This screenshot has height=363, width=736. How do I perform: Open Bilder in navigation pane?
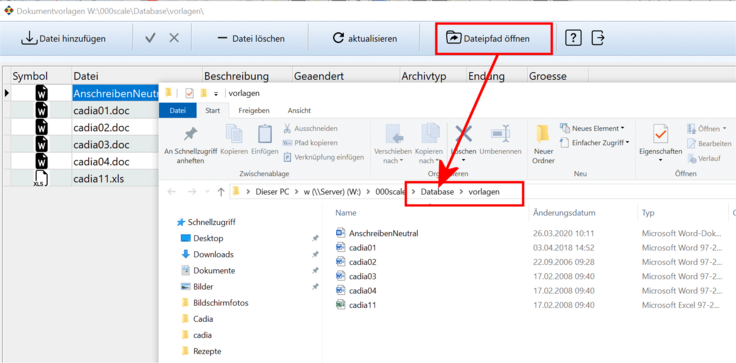coord(197,286)
